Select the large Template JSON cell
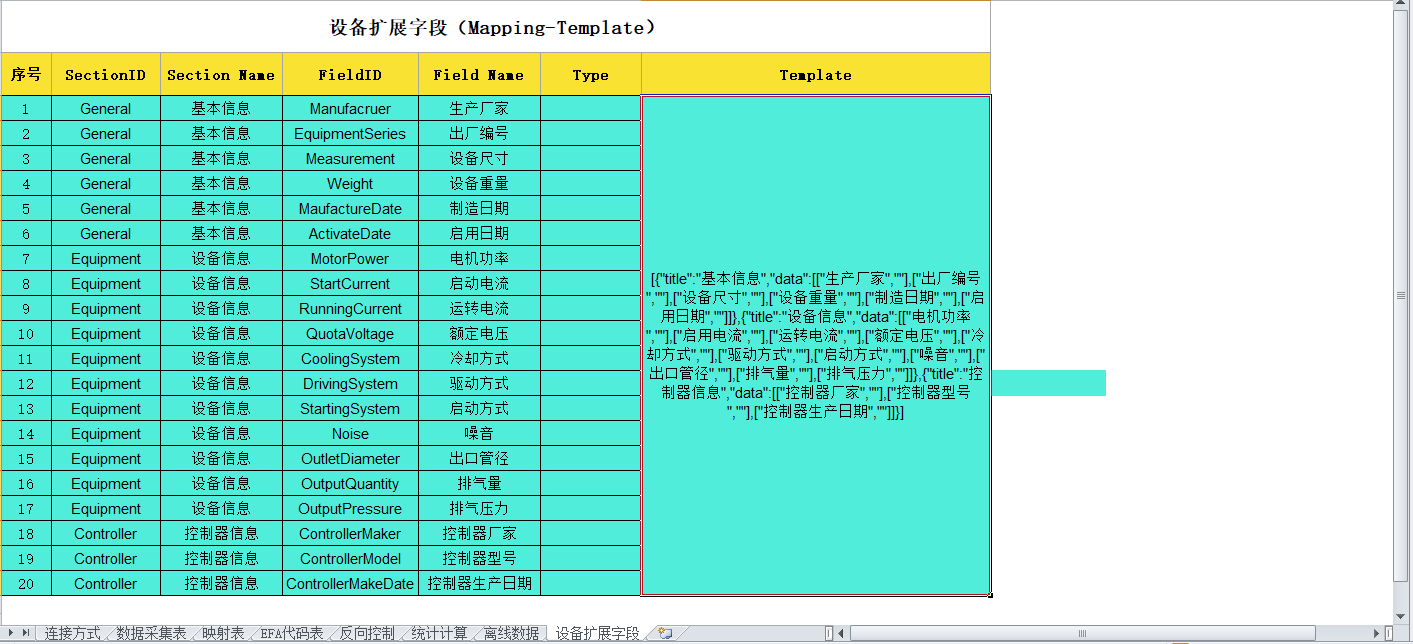 [815, 345]
